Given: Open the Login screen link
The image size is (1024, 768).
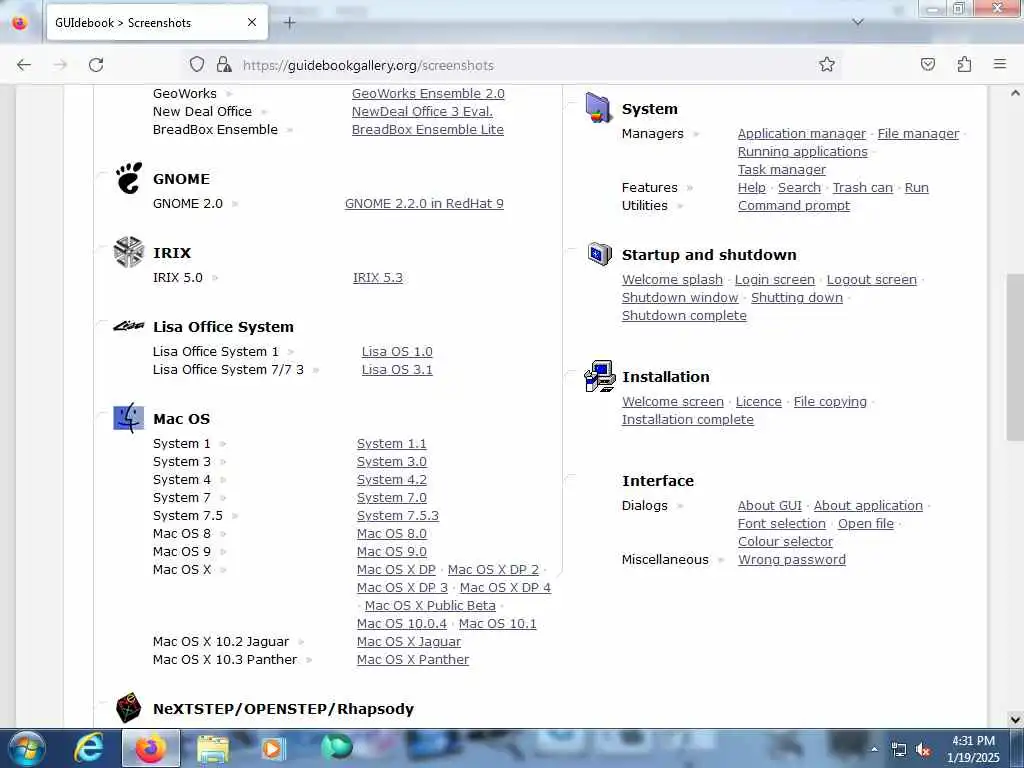Looking at the screenshot, I should (x=775, y=280).
